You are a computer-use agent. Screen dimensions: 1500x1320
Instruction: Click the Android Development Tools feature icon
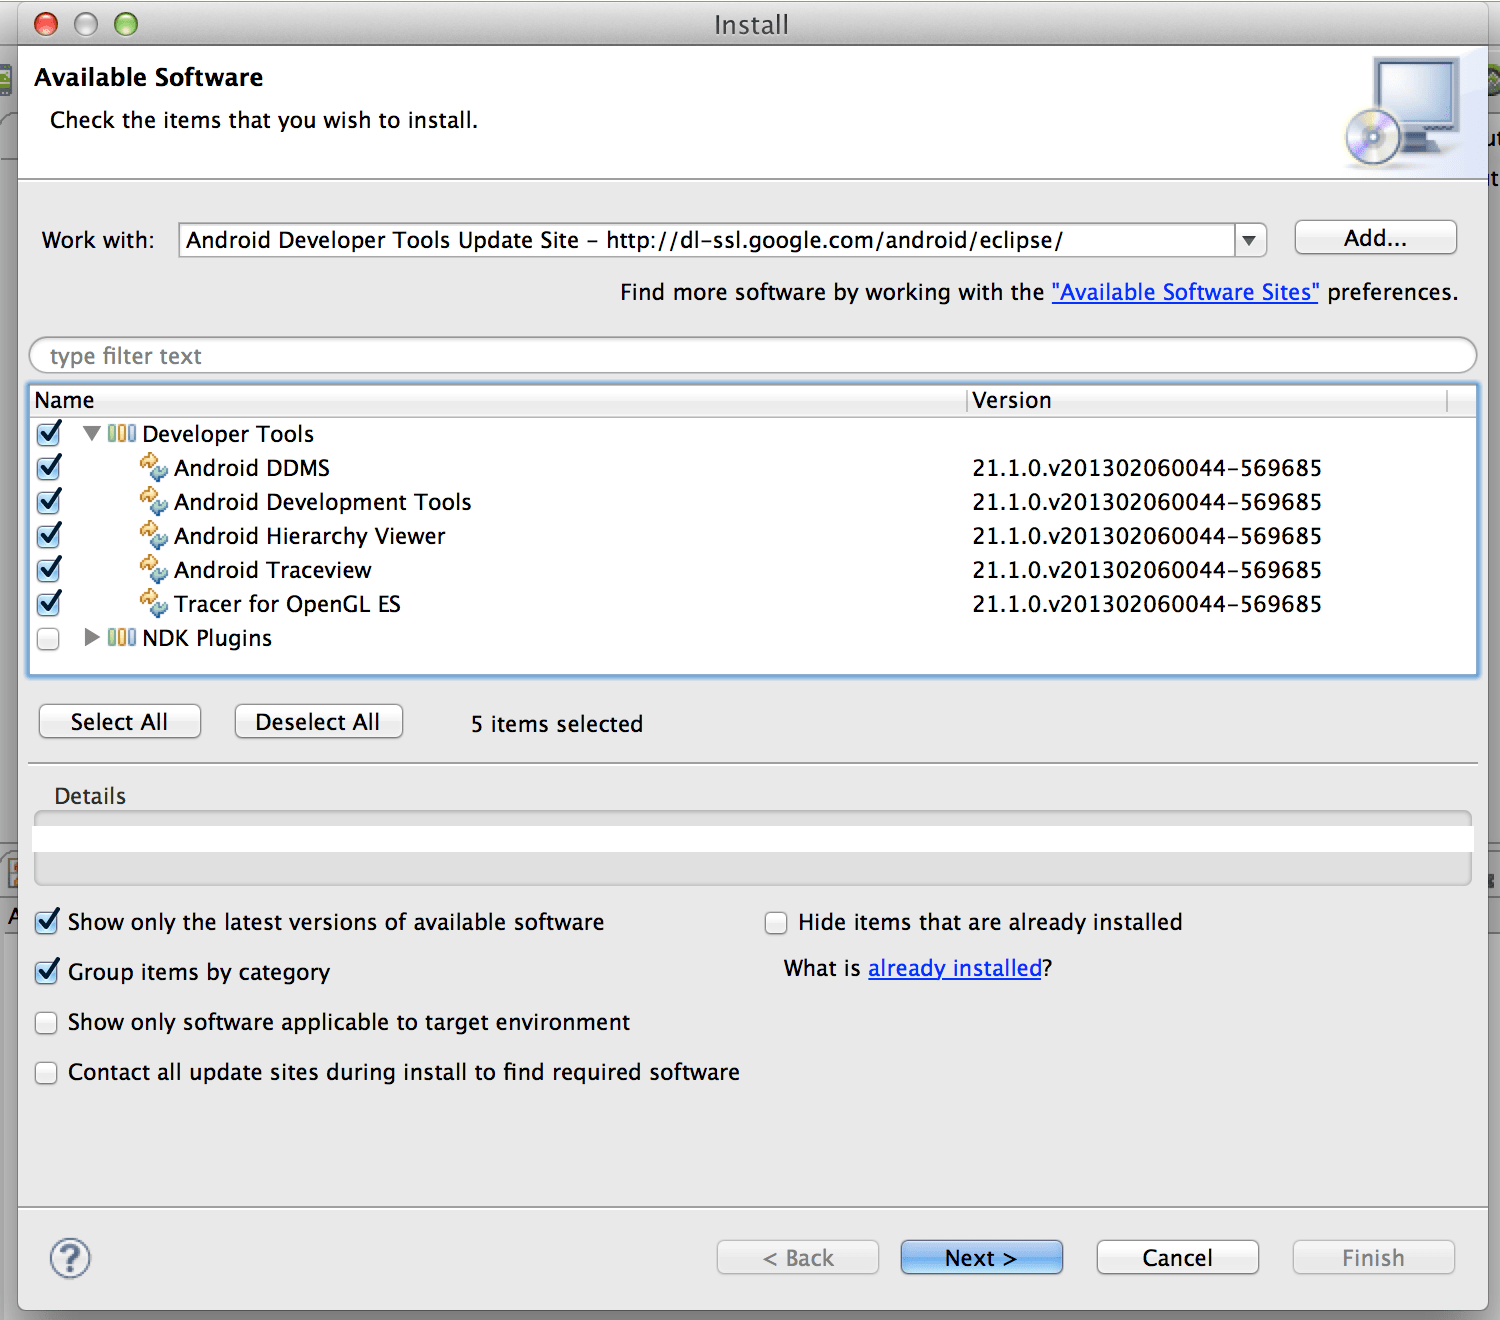click(x=154, y=501)
